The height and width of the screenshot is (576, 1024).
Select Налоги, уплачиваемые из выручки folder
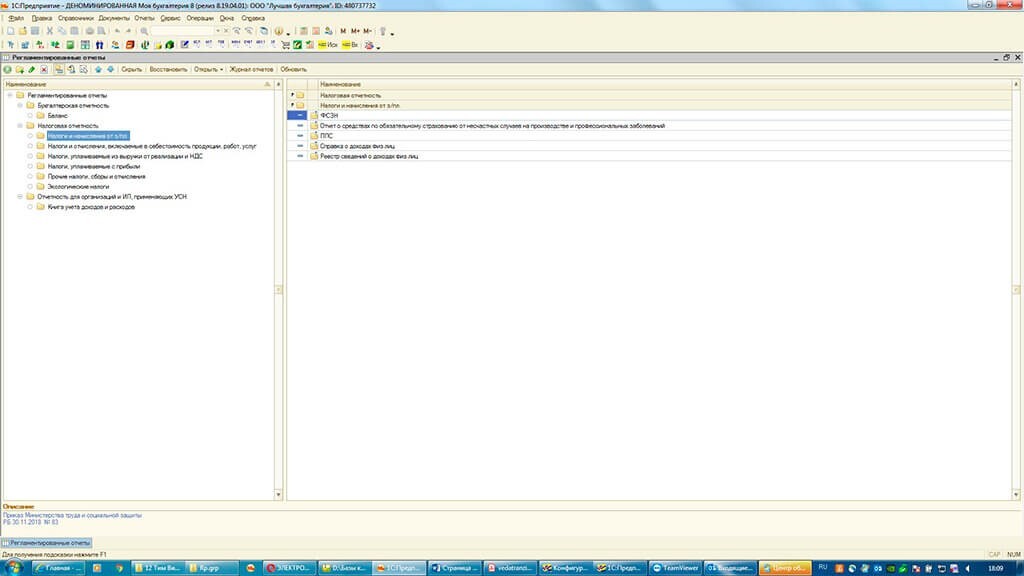pos(125,156)
